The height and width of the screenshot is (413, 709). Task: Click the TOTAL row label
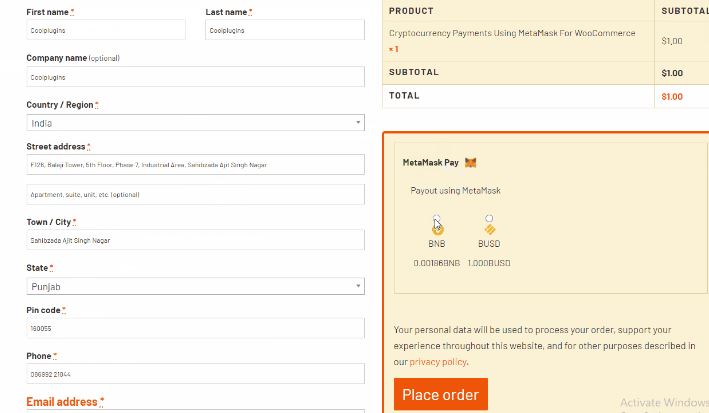pos(404,96)
